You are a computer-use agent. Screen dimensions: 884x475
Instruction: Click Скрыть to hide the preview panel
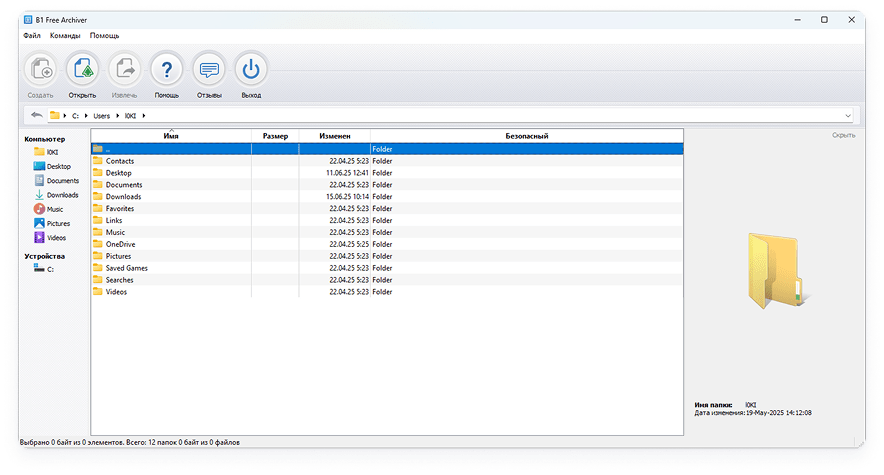843,135
